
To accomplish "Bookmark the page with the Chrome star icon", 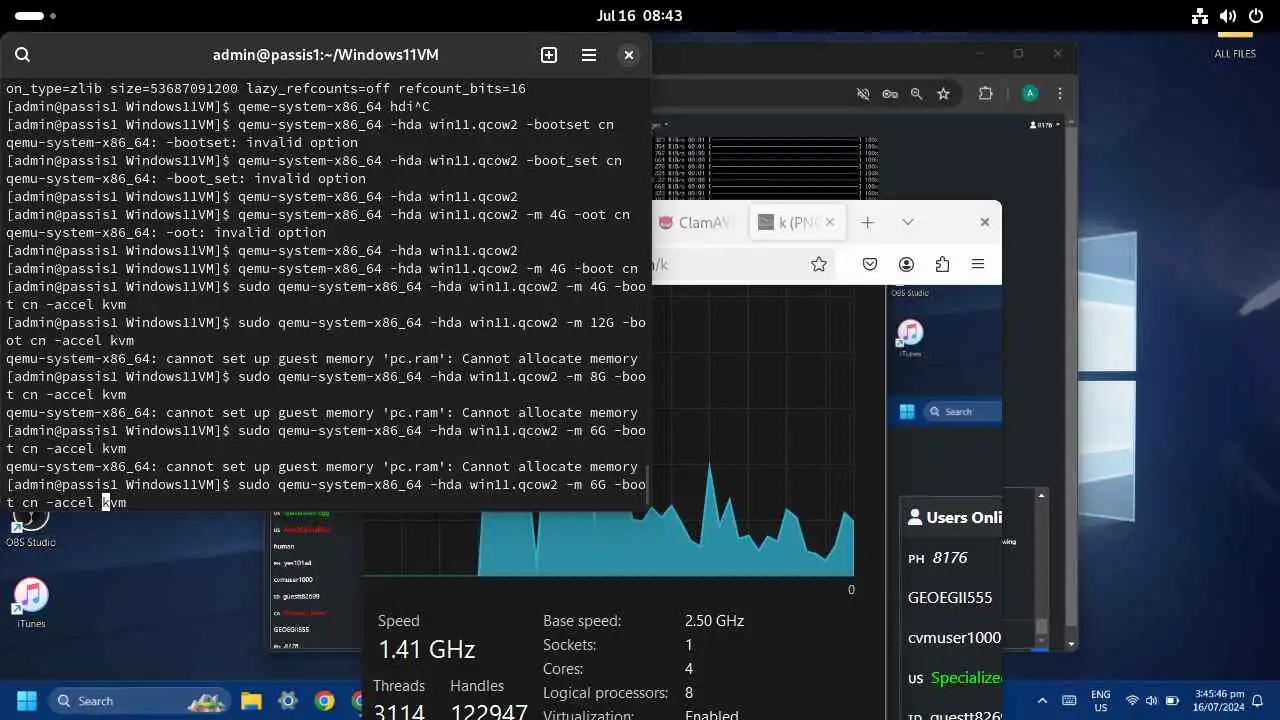I will (x=943, y=94).
